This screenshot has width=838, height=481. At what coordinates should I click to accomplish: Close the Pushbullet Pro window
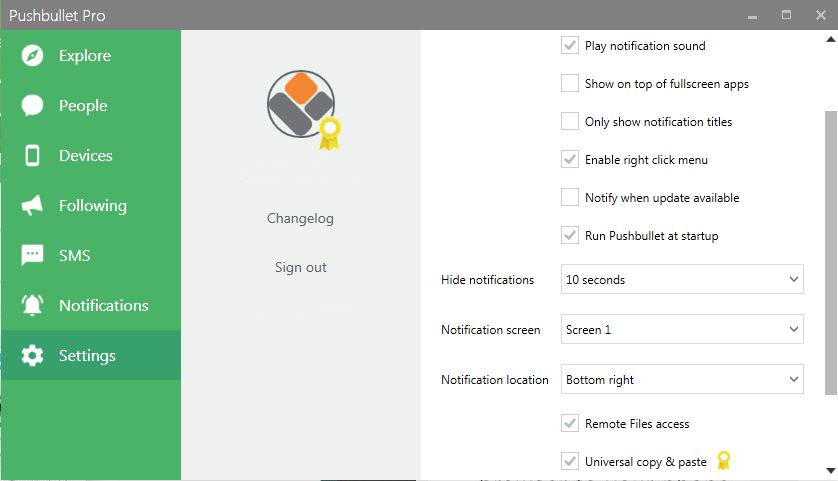click(x=821, y=15)
